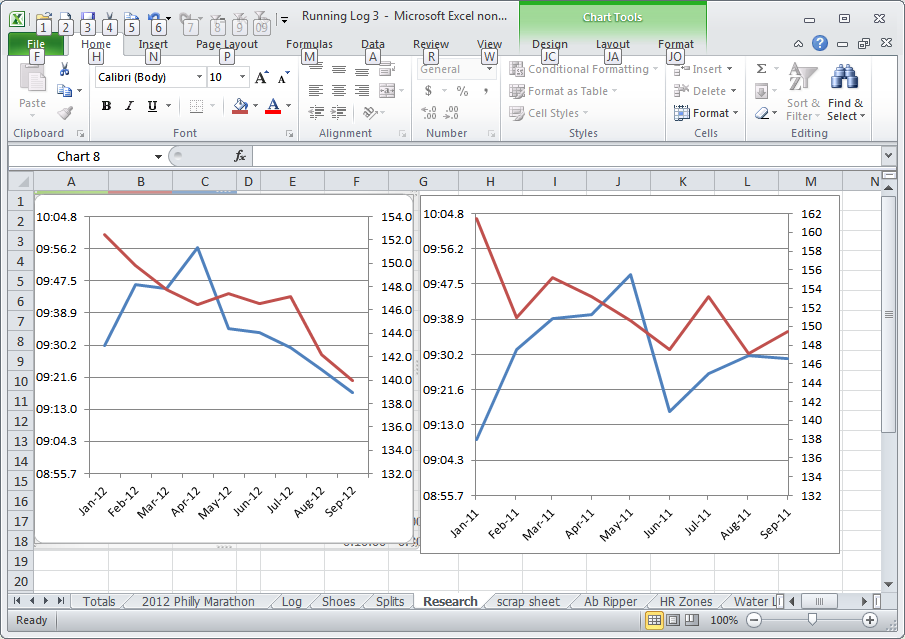The image size is (905, 639).
Task: Open the Name Box dropdown arrow
Action: [158, 157]
